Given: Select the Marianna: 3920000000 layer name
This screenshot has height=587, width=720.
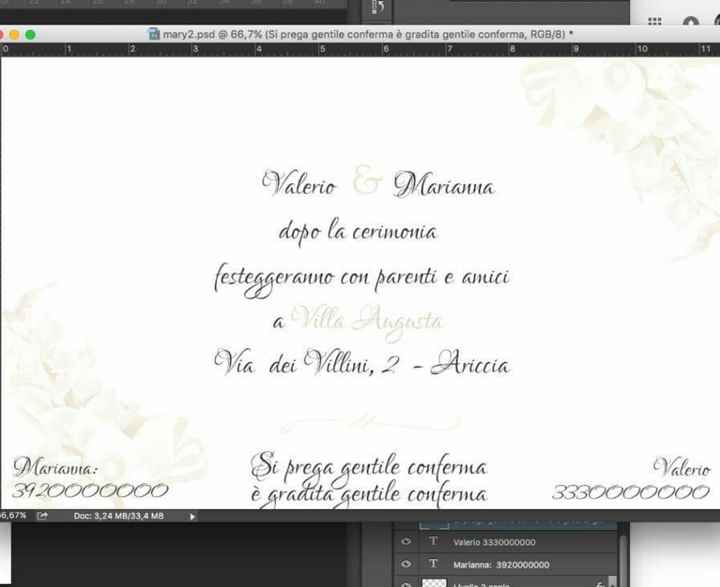Looking at the screenshot, I should pos(501,564).
